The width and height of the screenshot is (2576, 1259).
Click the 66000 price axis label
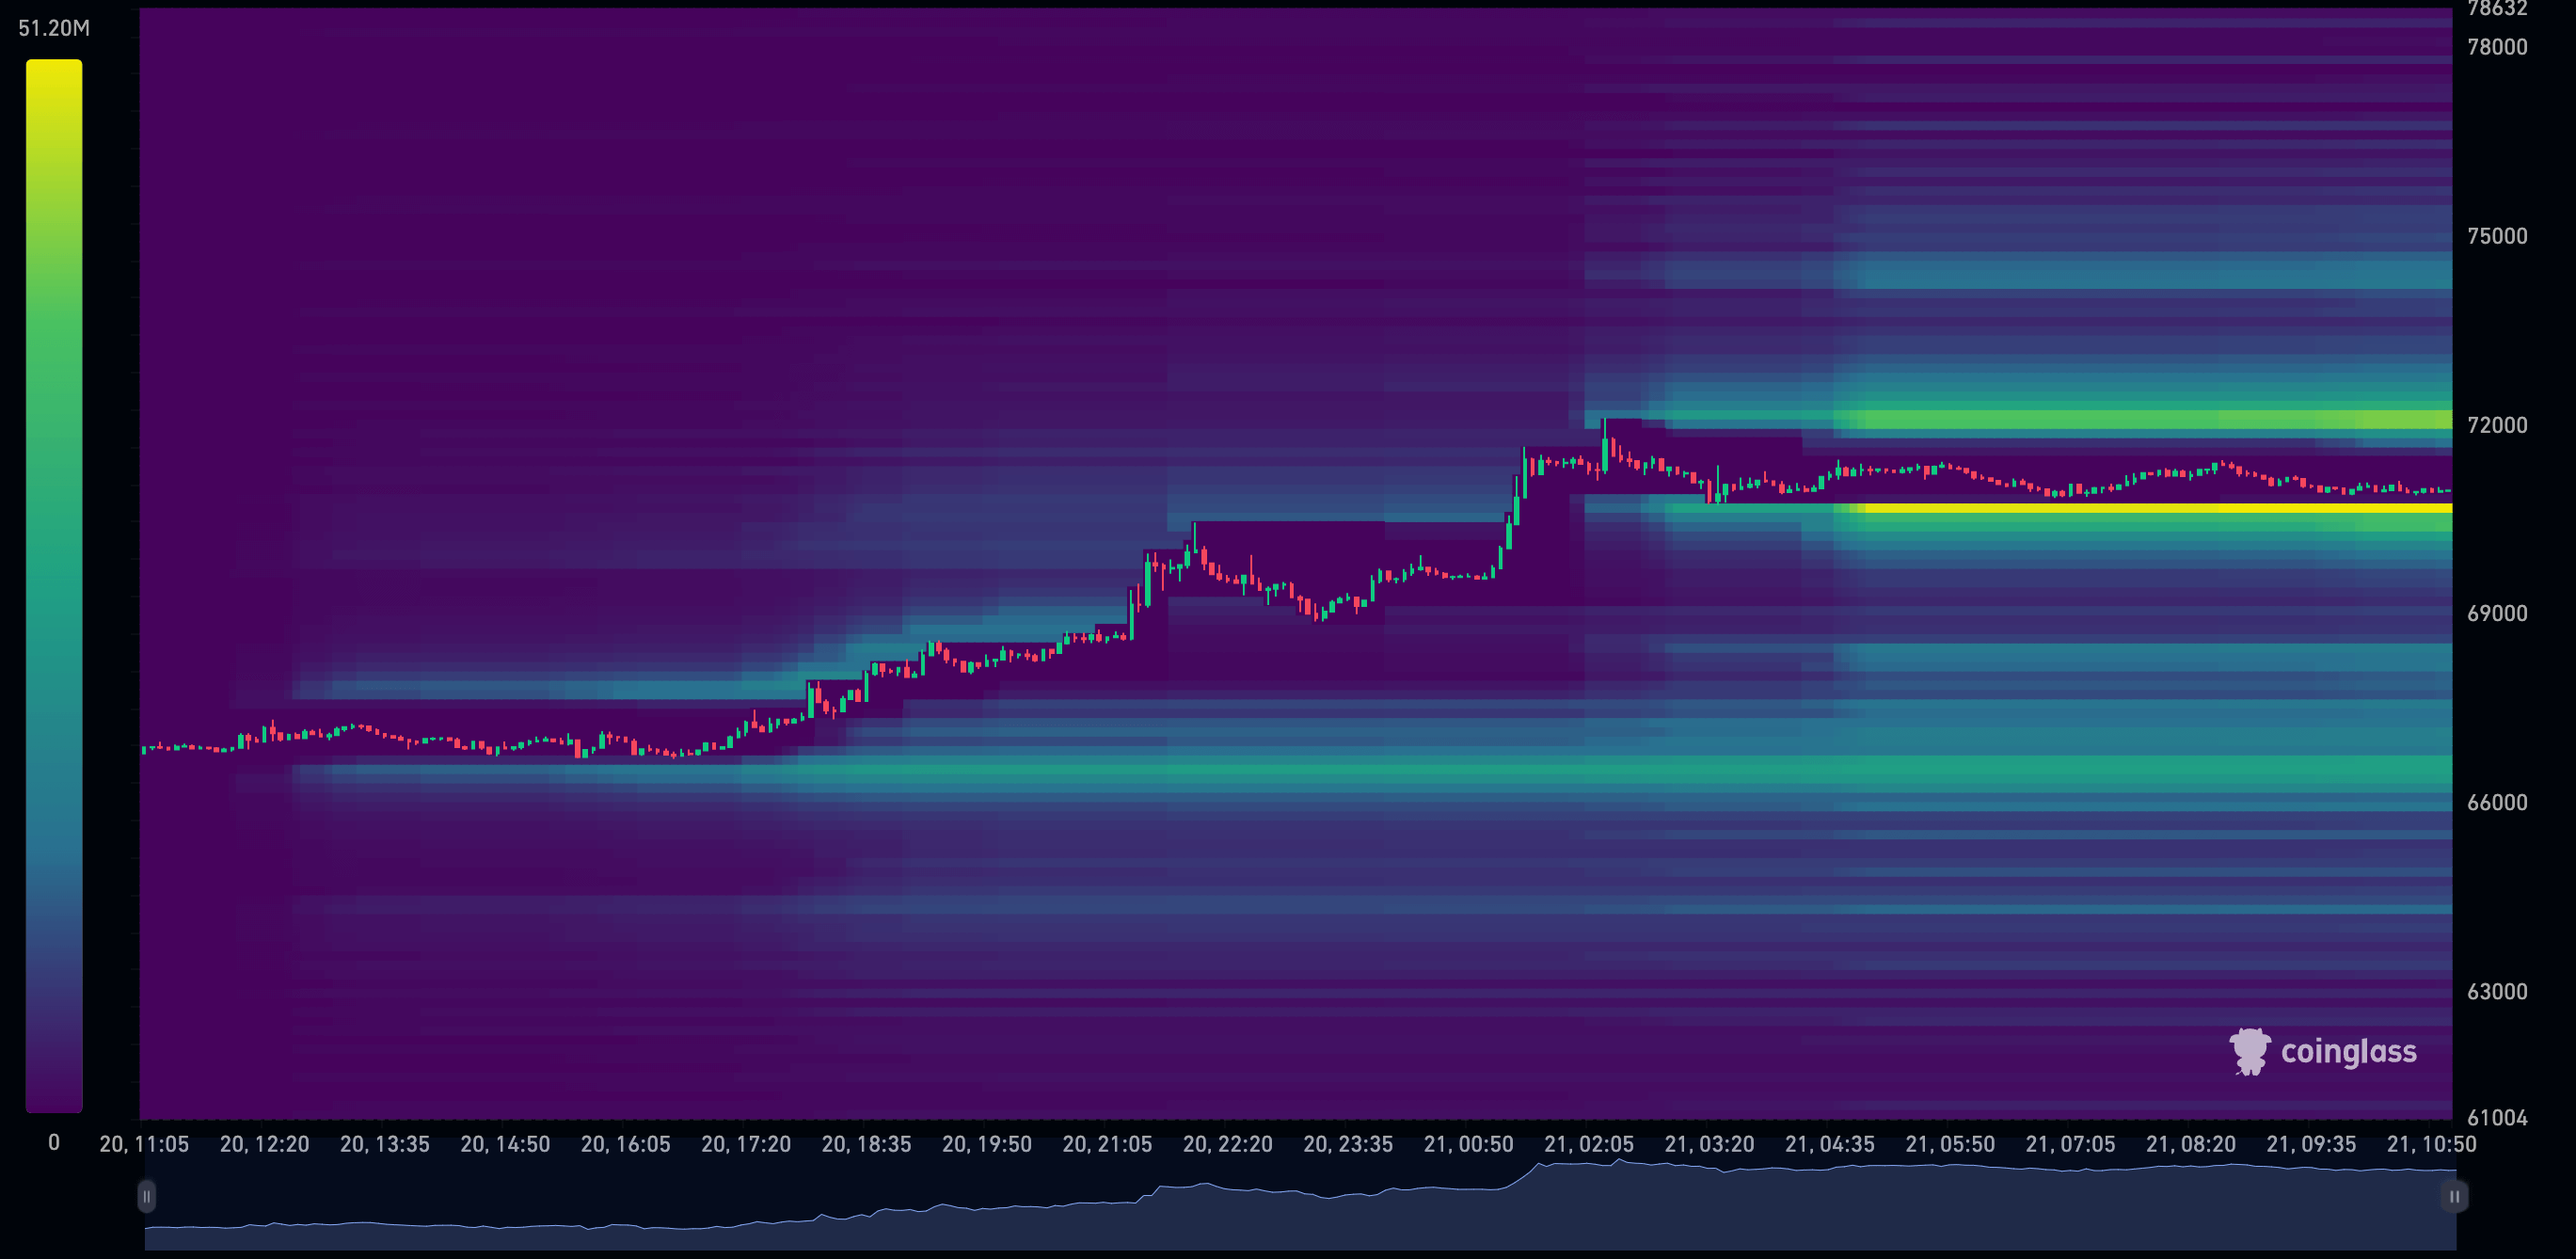click(2497, 803)
